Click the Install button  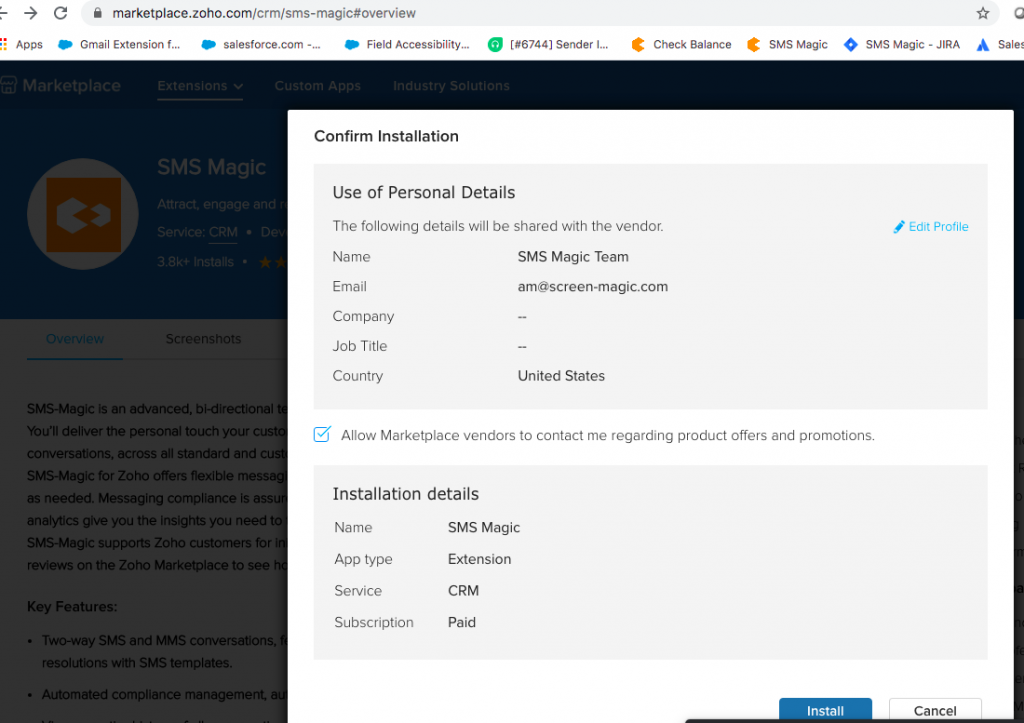pos(825,709)
